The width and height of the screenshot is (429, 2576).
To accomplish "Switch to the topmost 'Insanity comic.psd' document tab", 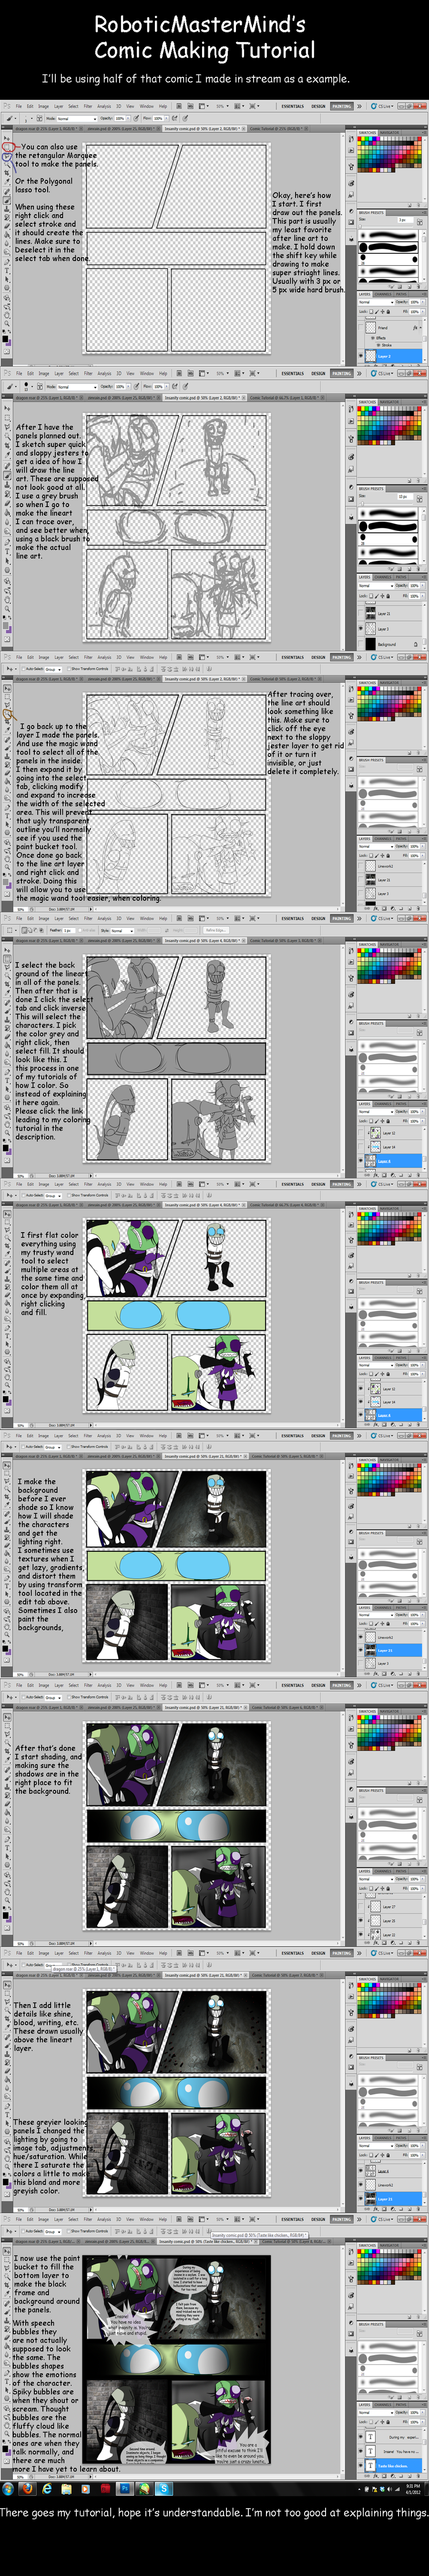I will click(x=204, y=128).
